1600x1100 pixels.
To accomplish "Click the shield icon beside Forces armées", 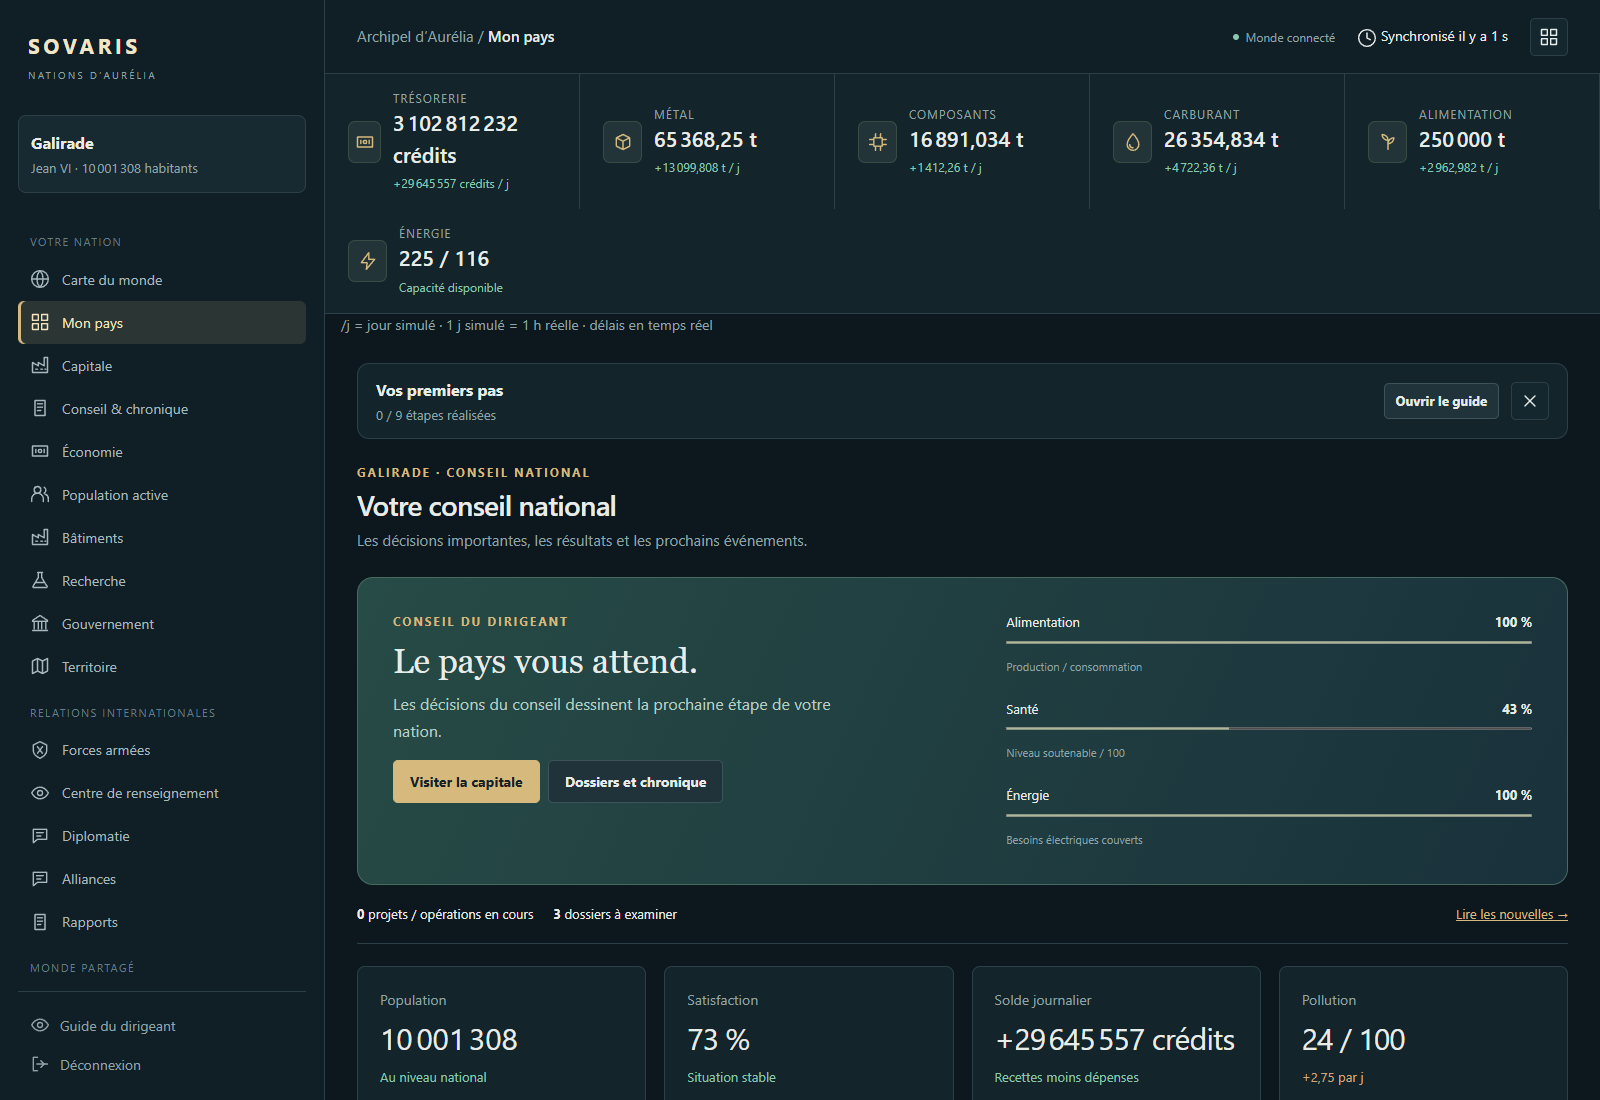I will pyautogui.click(x=40, y=749).
